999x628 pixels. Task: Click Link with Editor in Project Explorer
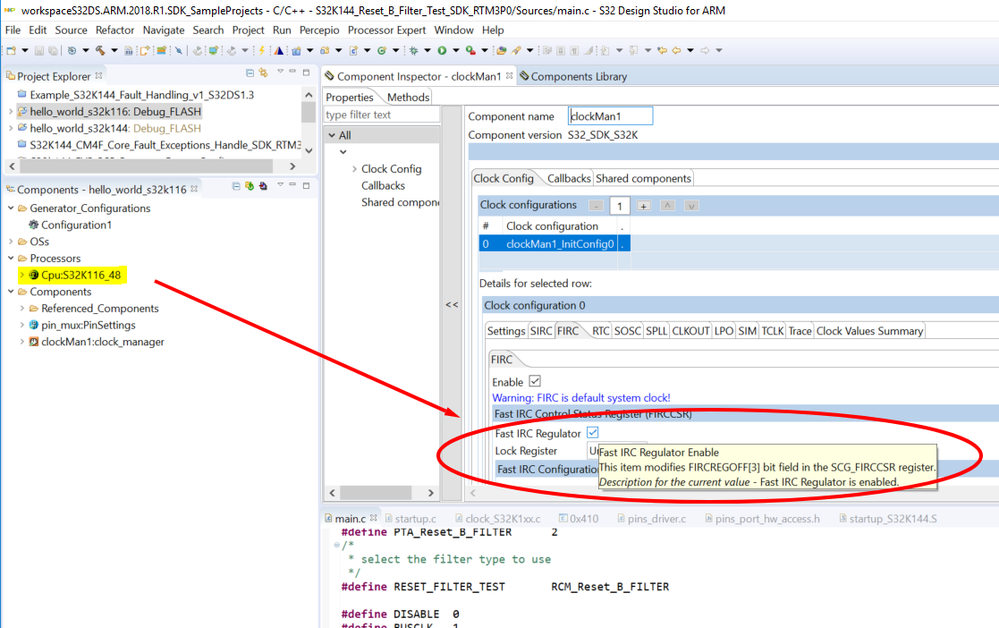(x=263, y=73)
